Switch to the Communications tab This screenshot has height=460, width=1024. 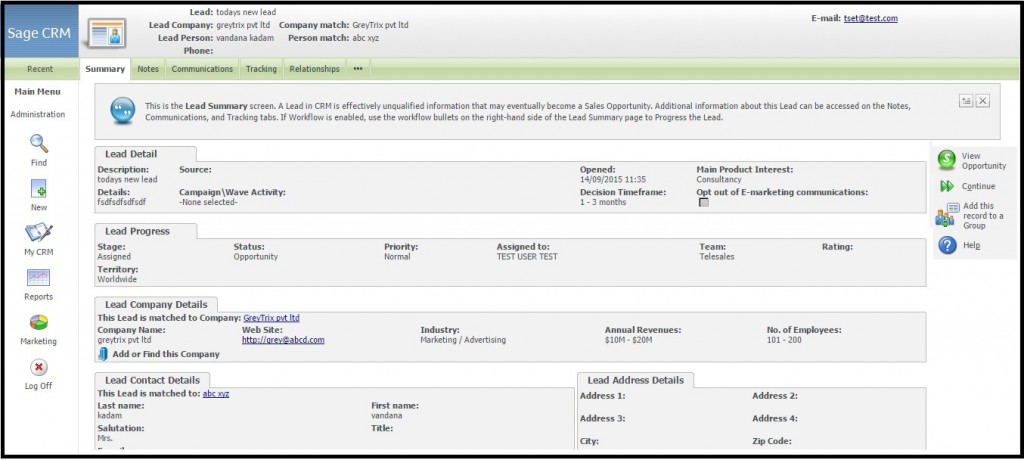pos(202,69)
